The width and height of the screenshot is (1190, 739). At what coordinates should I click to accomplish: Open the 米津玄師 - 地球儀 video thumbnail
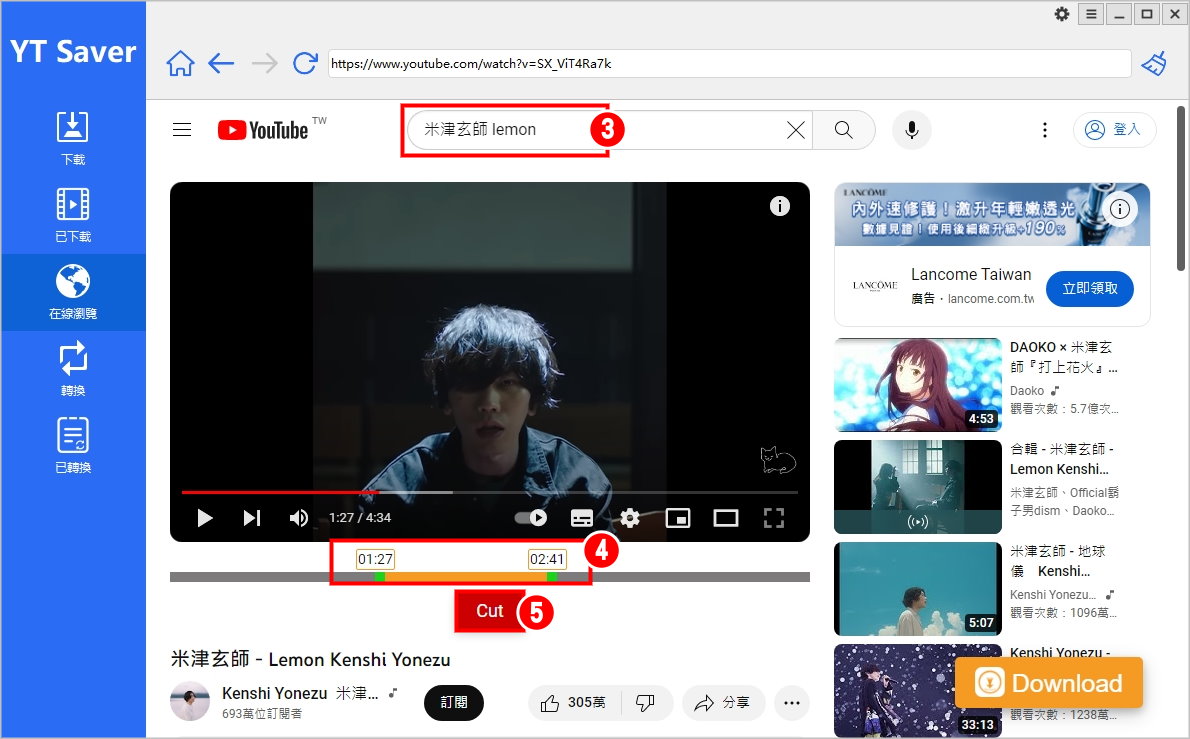click(918, 589)
